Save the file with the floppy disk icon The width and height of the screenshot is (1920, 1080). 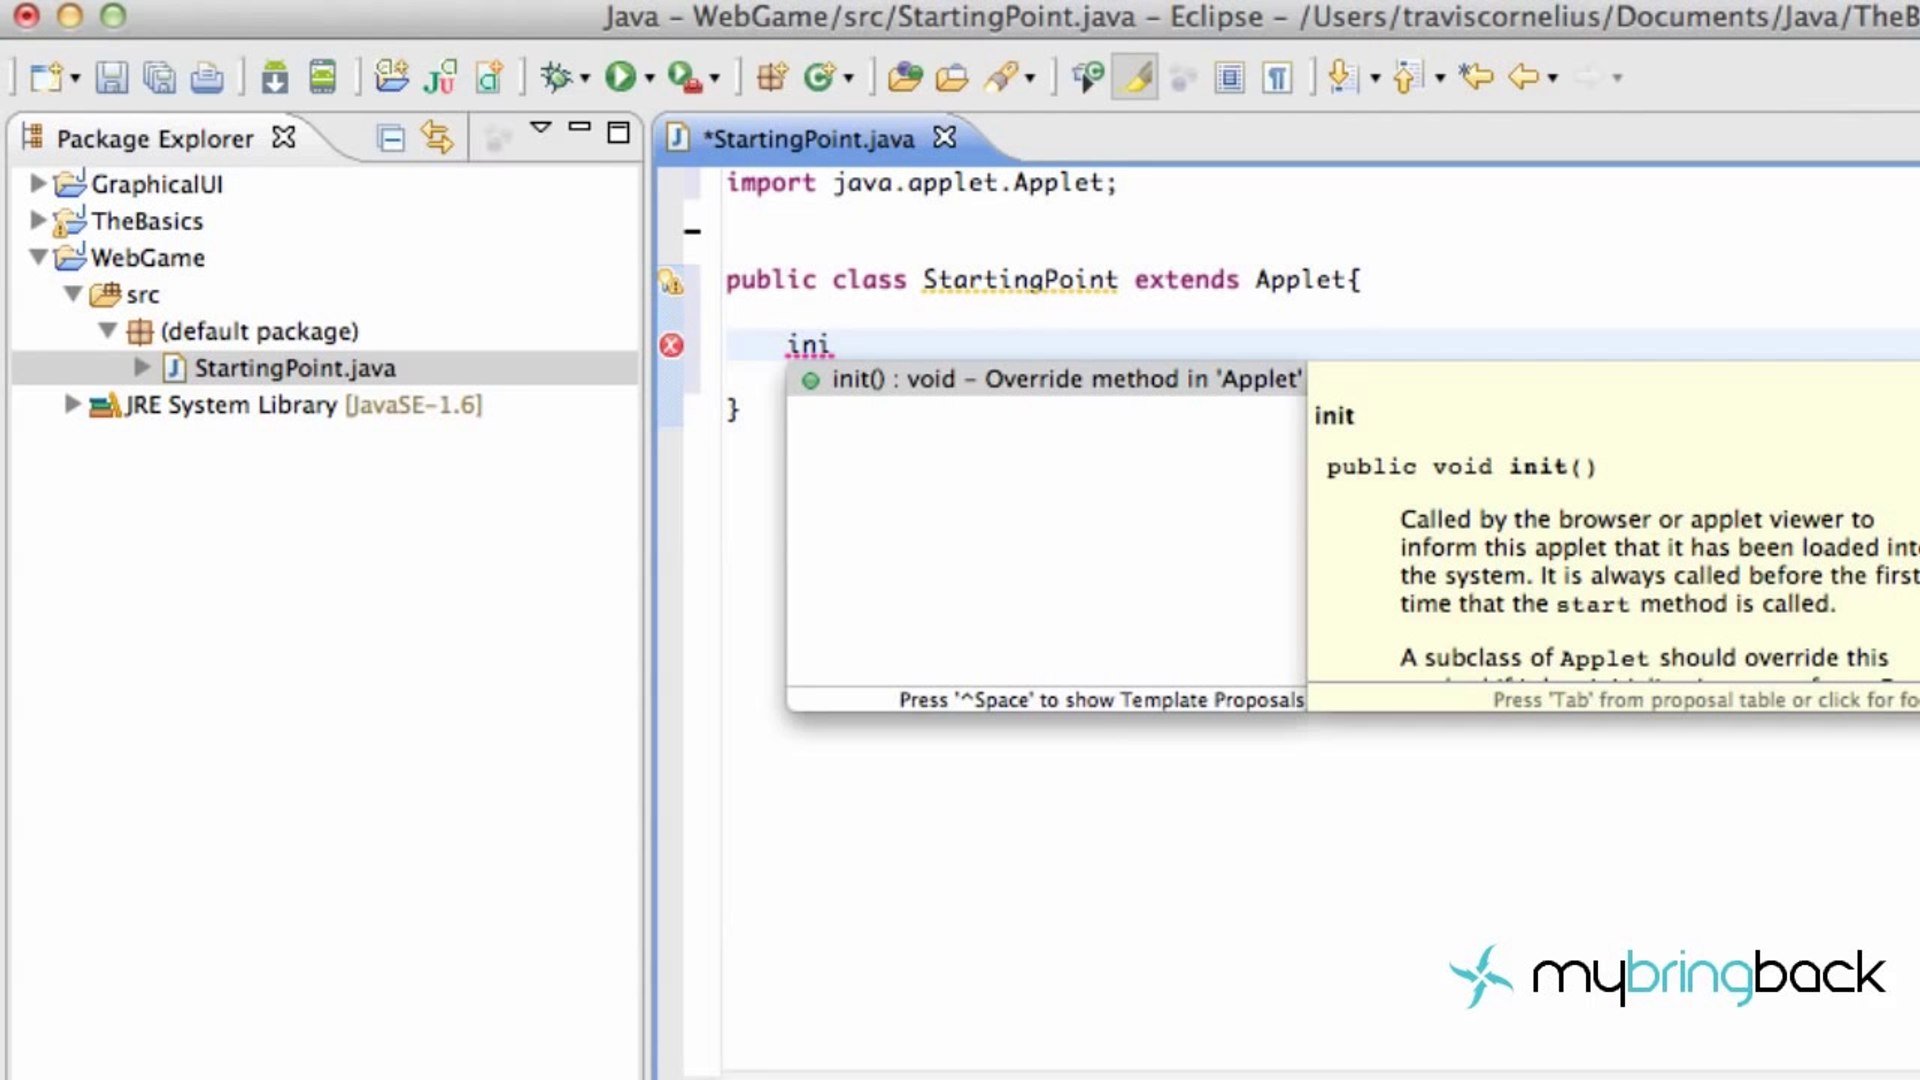(111, 77)
